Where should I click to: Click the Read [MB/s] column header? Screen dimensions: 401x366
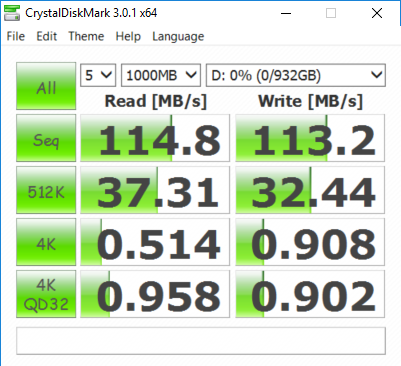click(x=156, y=101)
